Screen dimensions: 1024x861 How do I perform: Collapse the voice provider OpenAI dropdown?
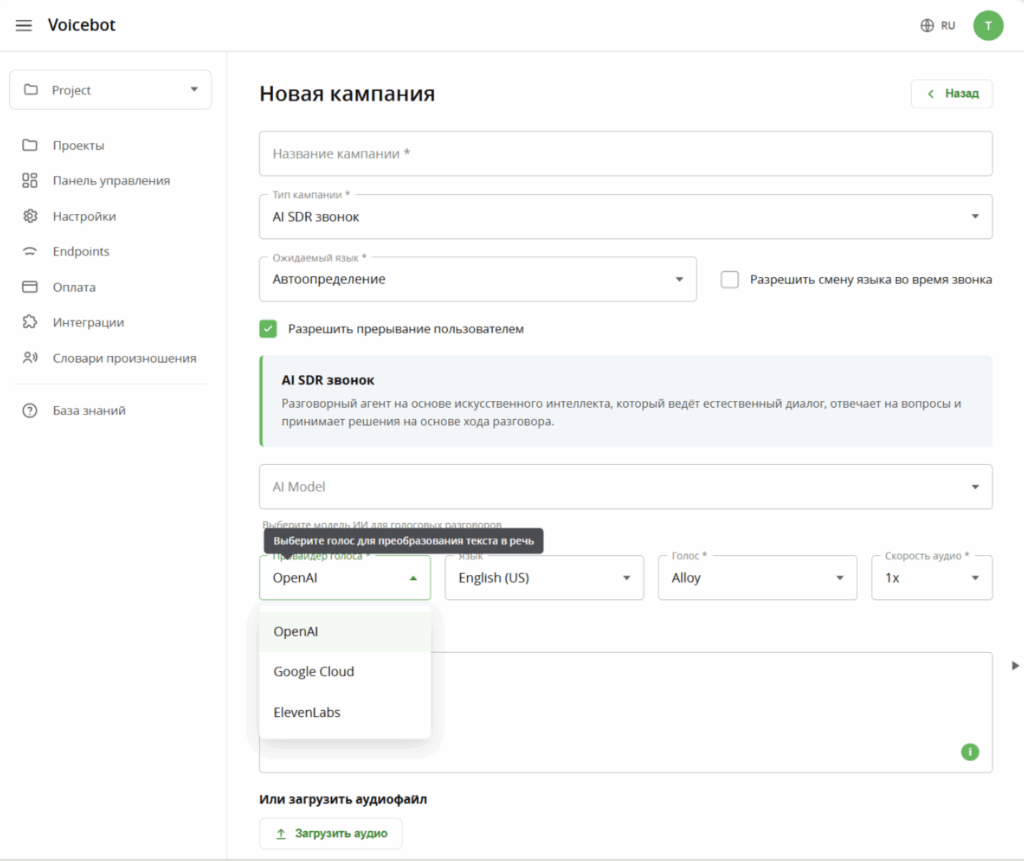[x=345, y=577]
